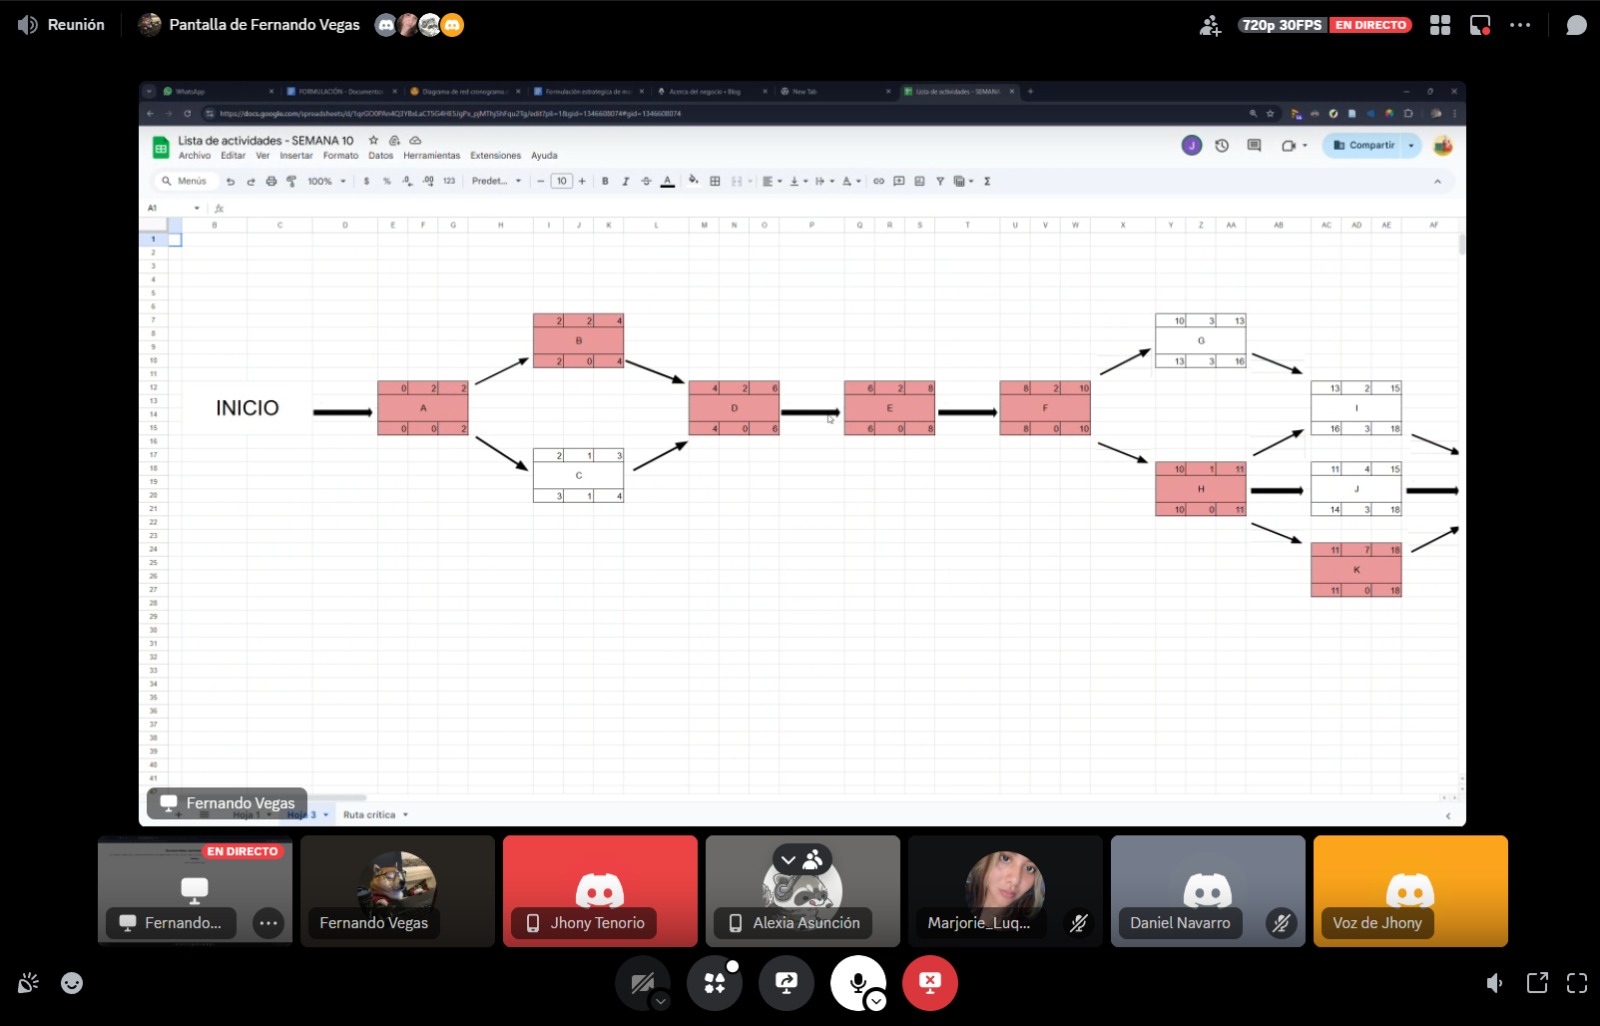Viewport: 1600px width, 1026px height.
Task: Expand microphone device options arrow
Action: (x=877, y=1001)
